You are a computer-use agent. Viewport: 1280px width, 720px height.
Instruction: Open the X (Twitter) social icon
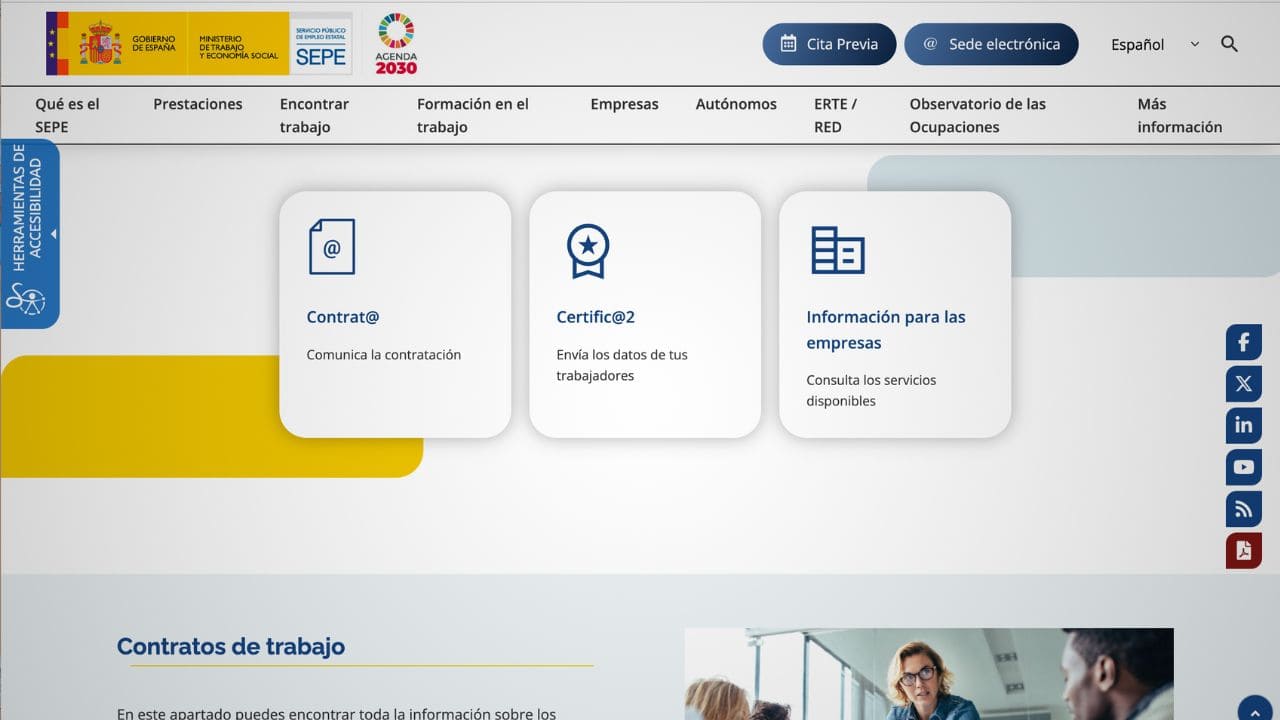pyautogui.click(x=1243, y=384)
